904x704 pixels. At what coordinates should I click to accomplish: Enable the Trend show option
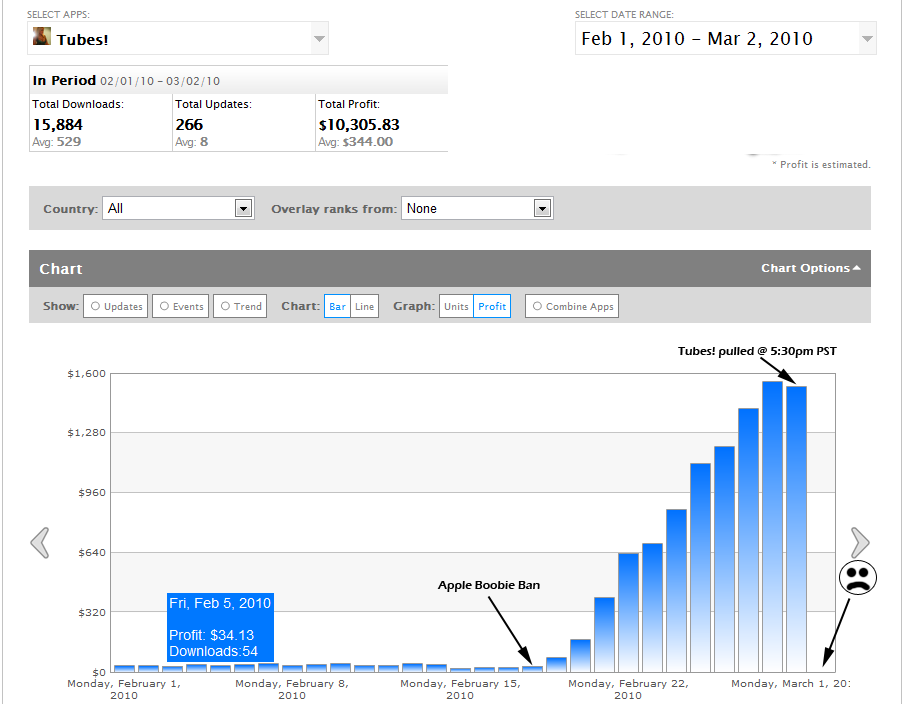coord(240,306)
